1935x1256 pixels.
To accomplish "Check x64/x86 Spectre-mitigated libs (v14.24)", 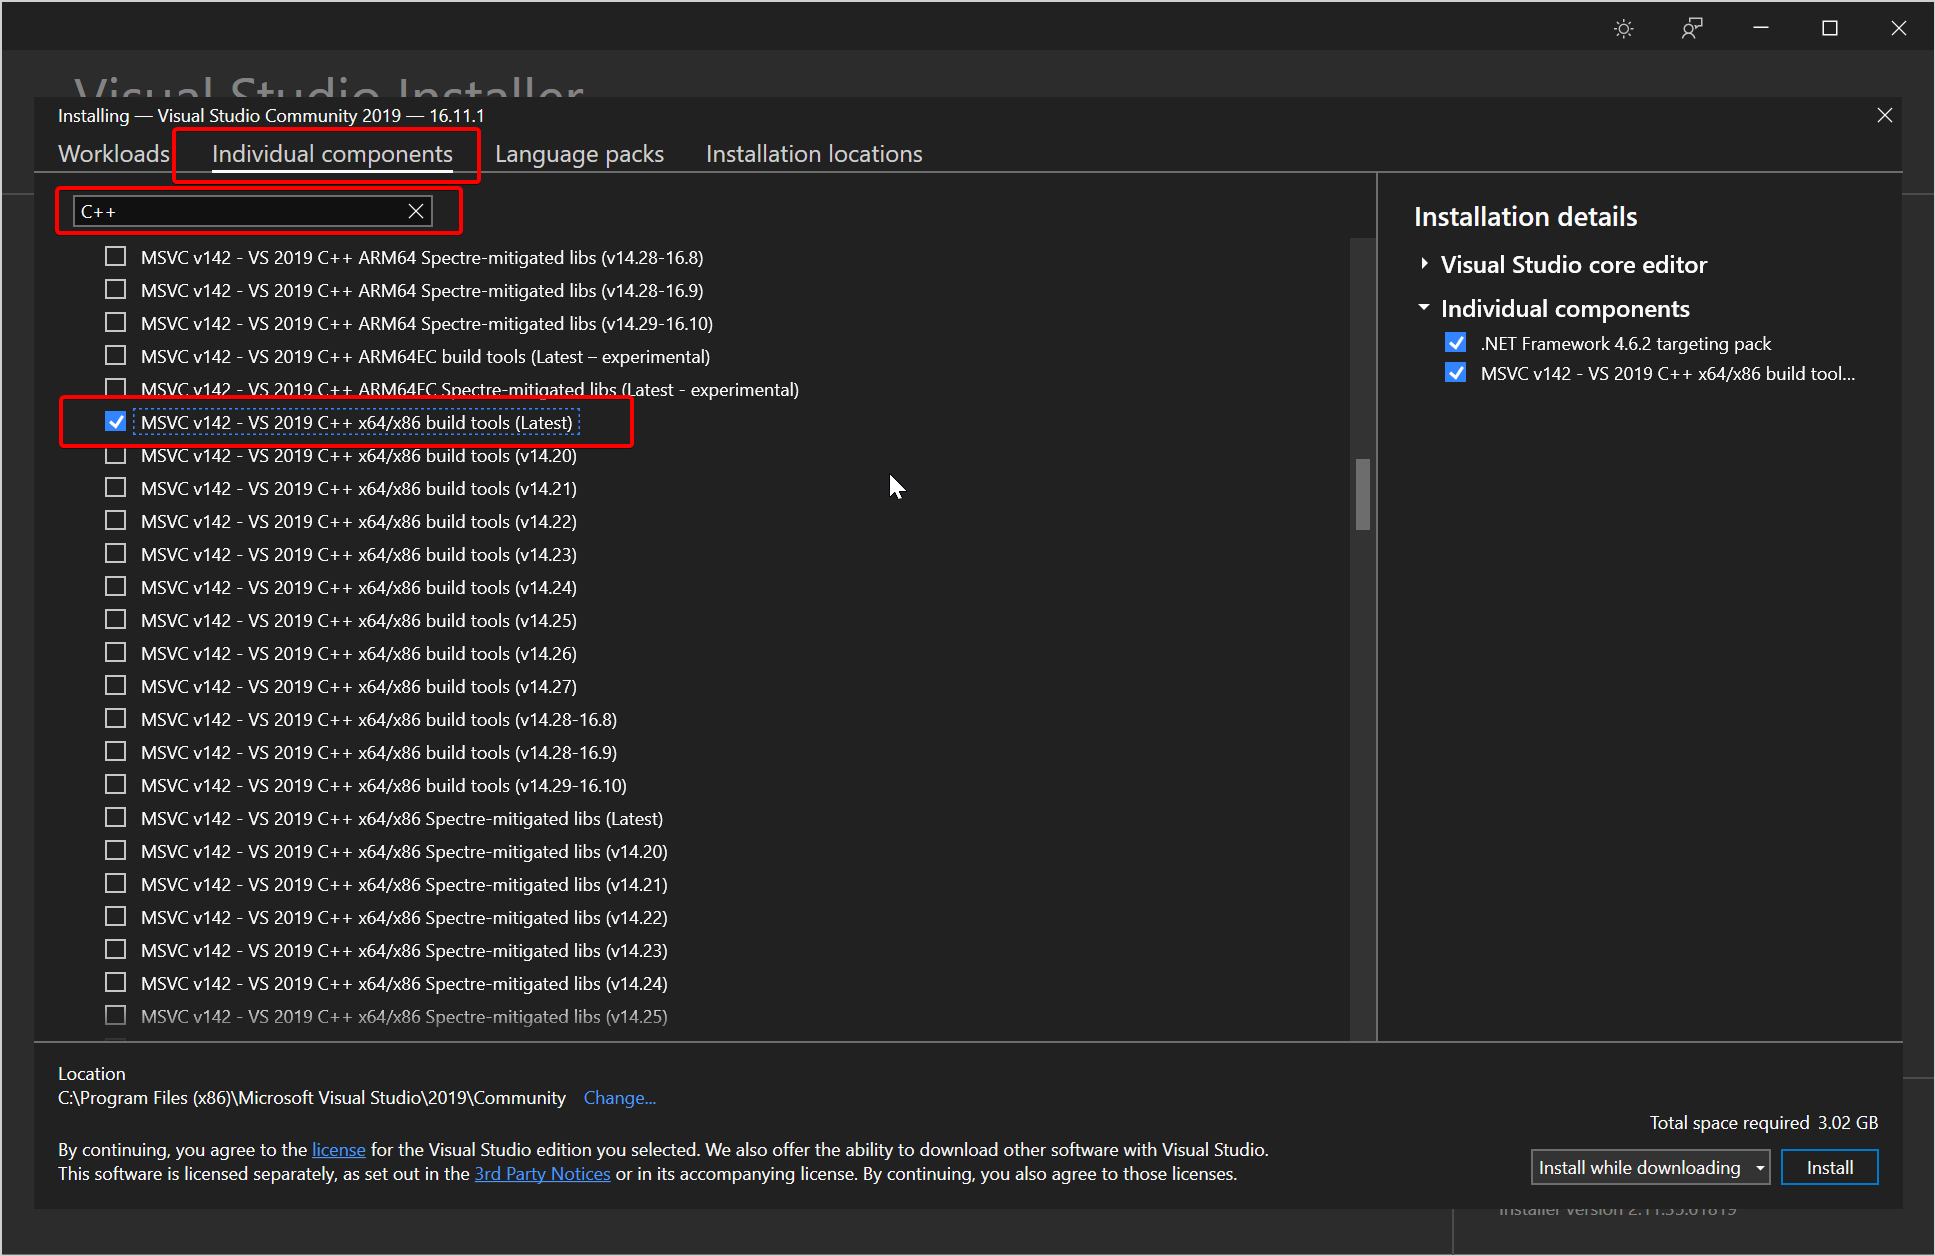I will (x=116, y=983).
